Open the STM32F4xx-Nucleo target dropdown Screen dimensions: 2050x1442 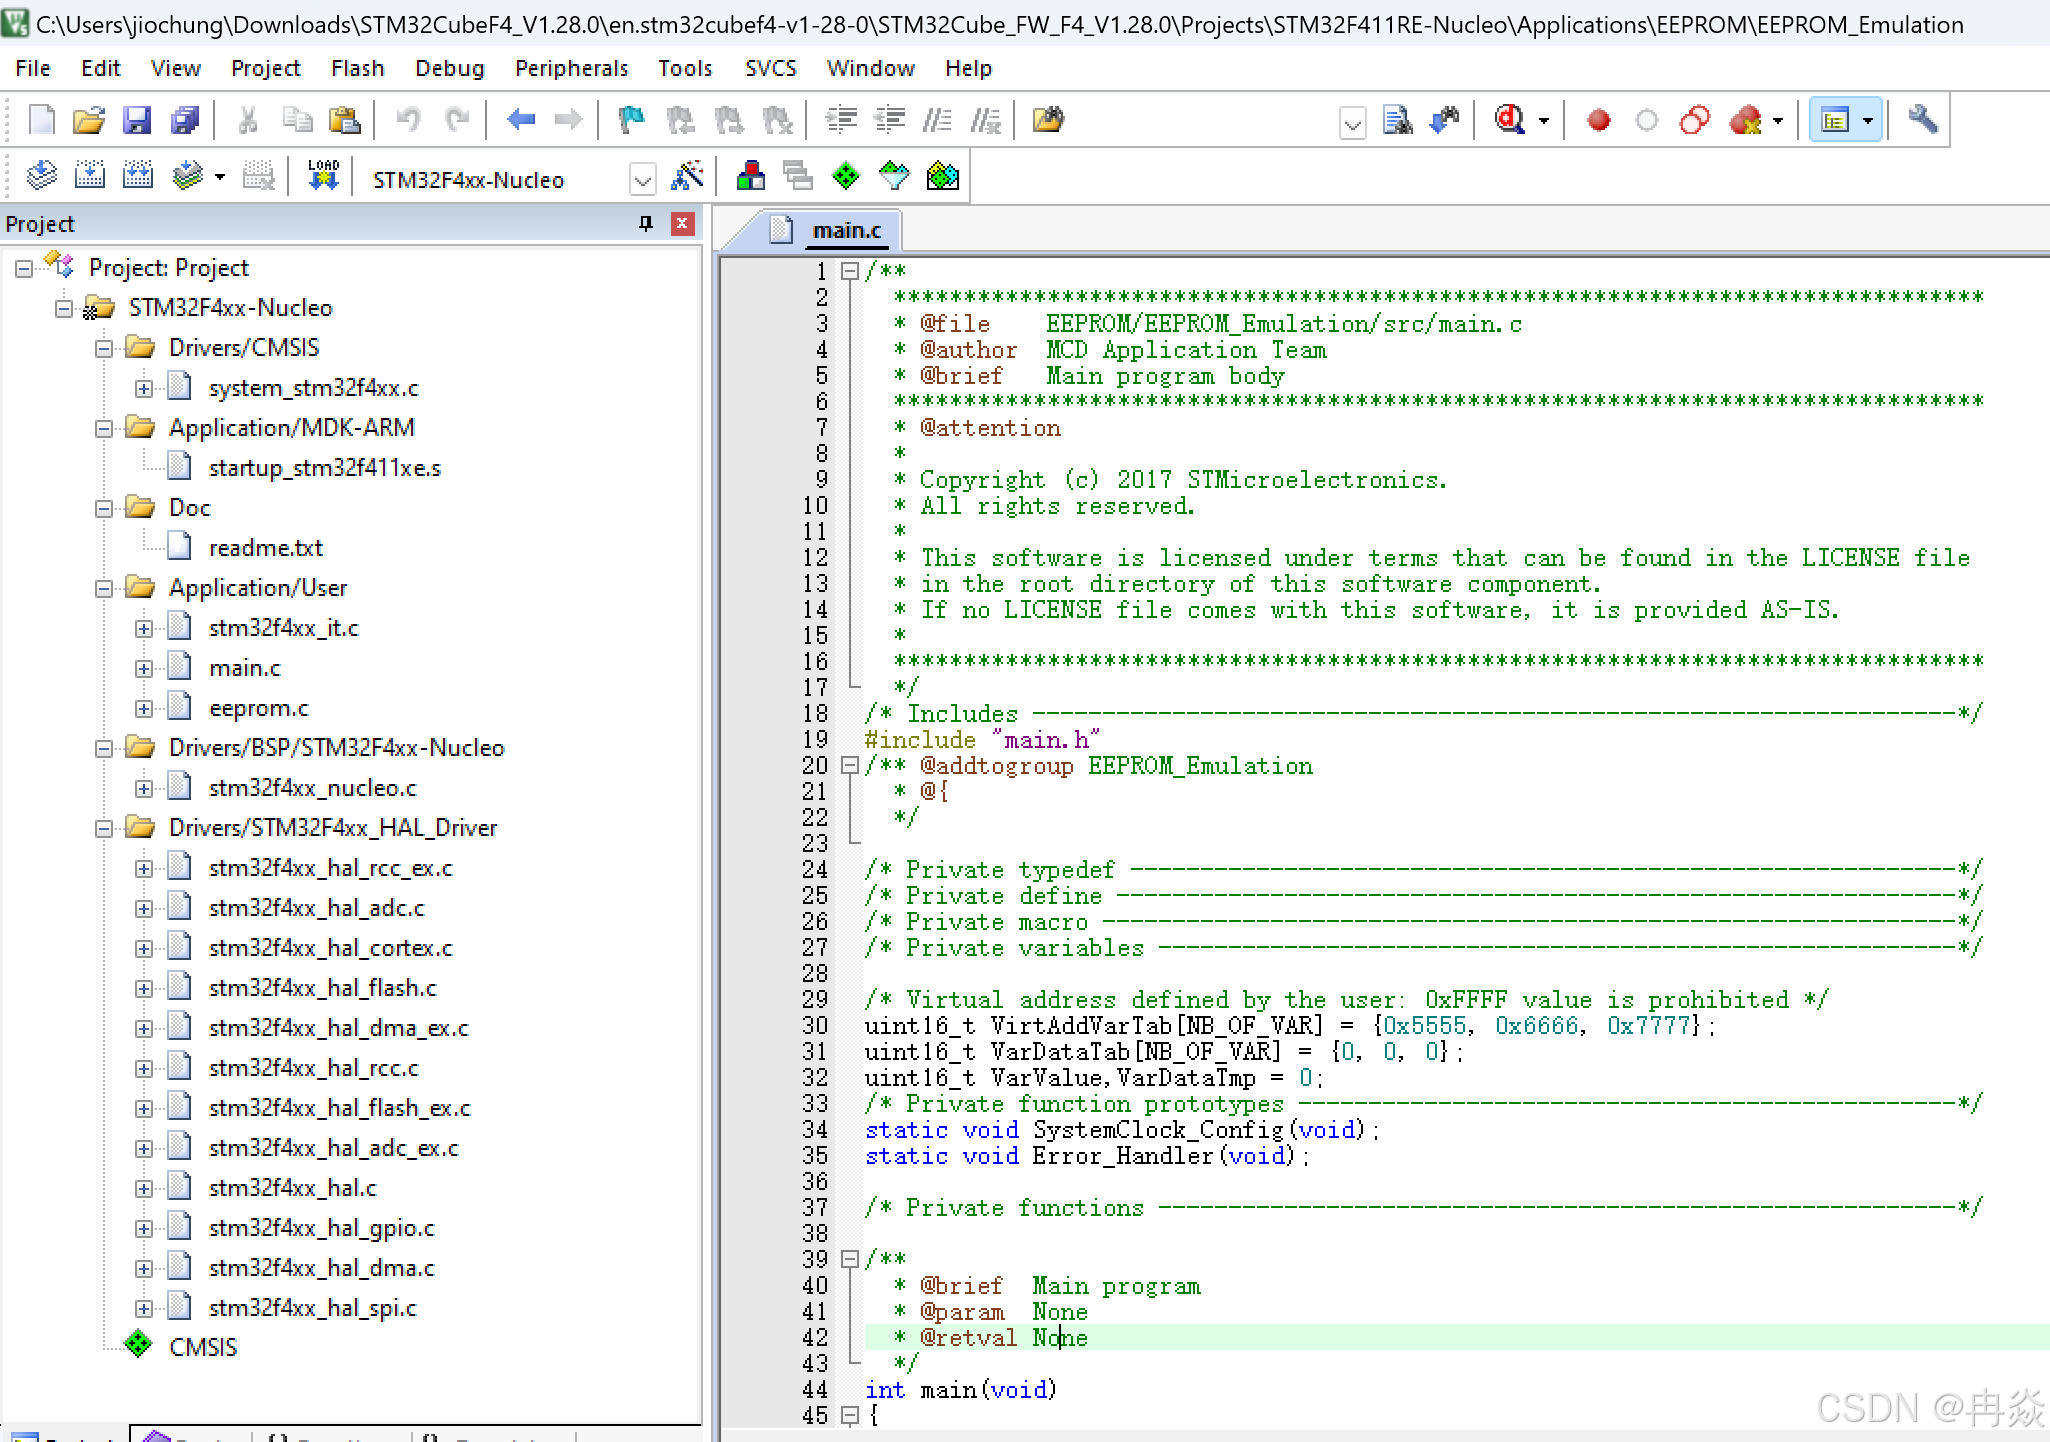[642, 180]
